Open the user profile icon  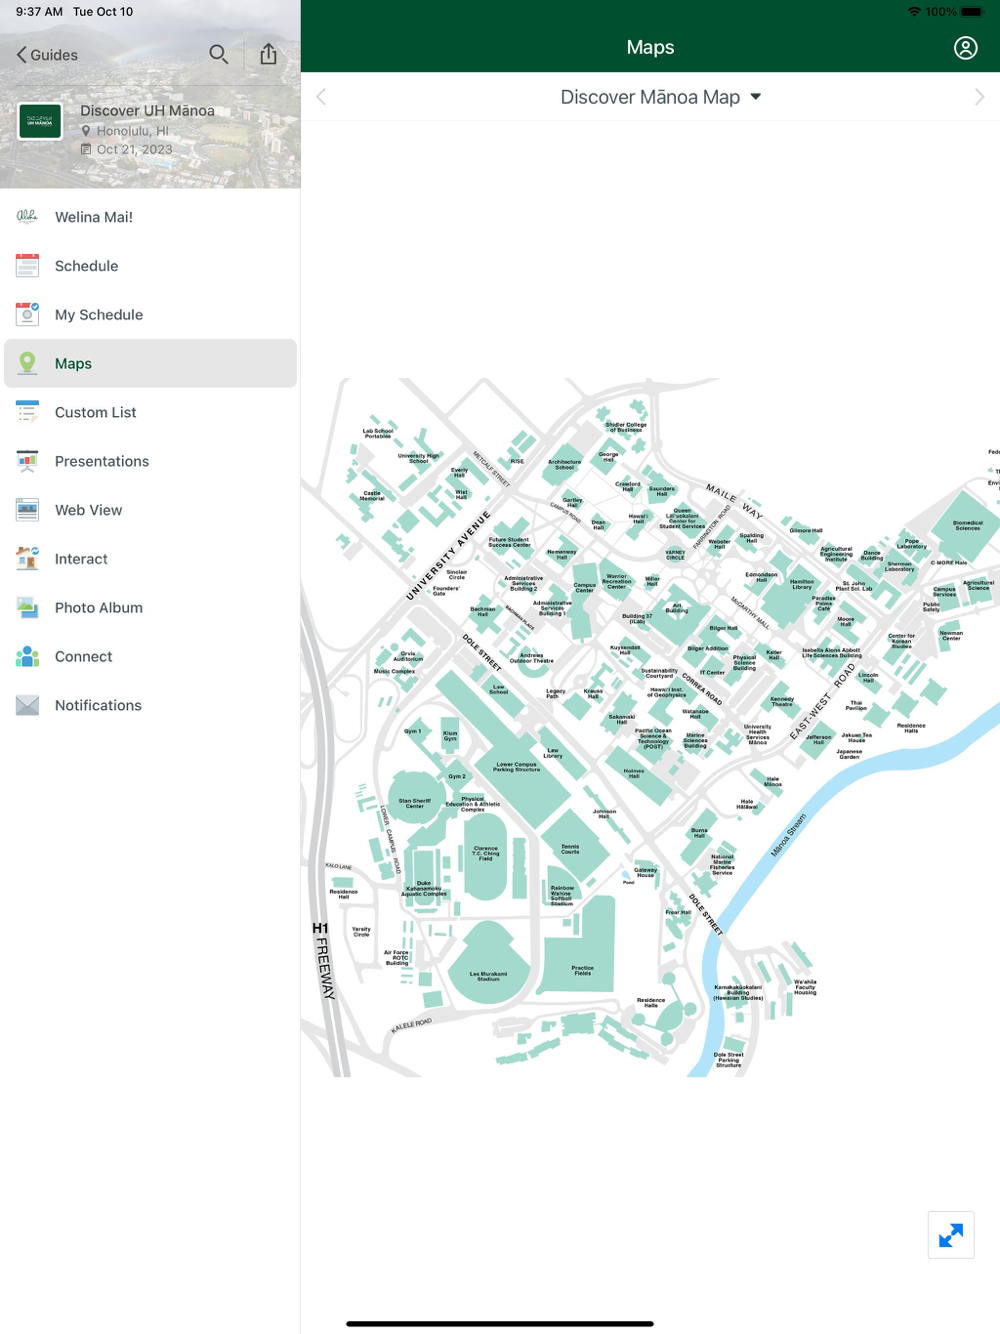965,48
